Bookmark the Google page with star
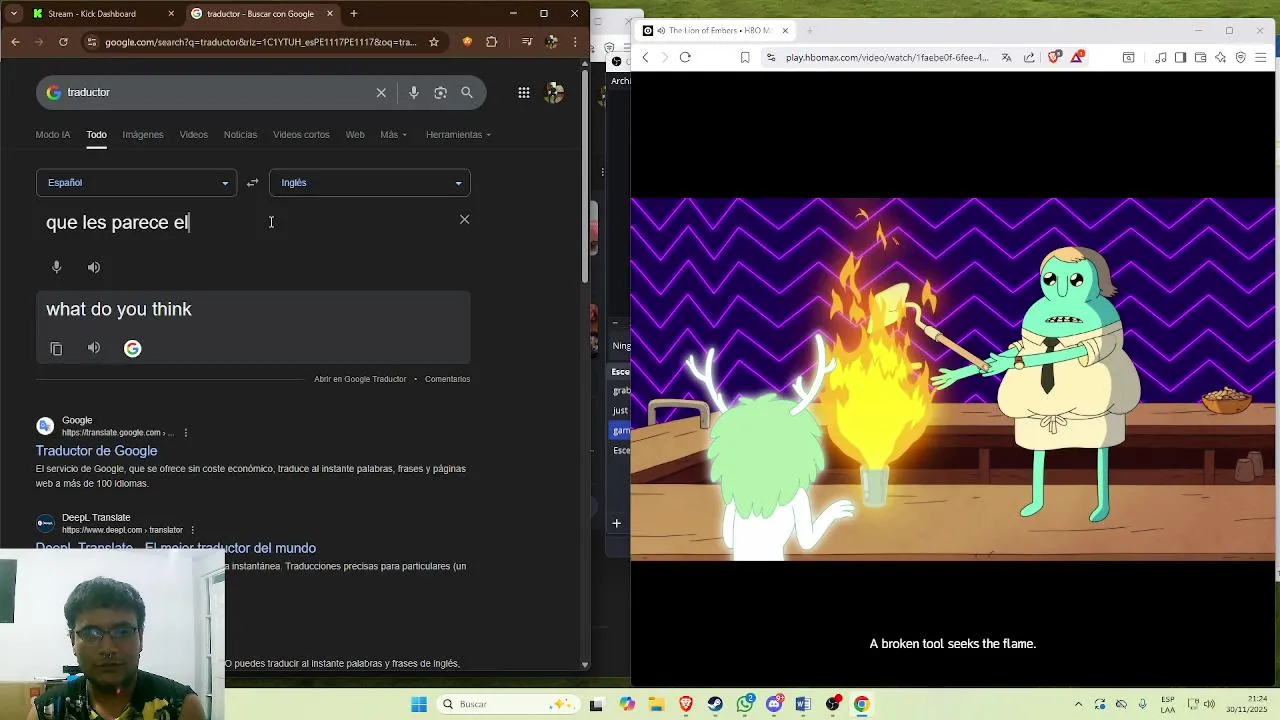Viewport: 1280px width, 720px height. pos(434,42)
